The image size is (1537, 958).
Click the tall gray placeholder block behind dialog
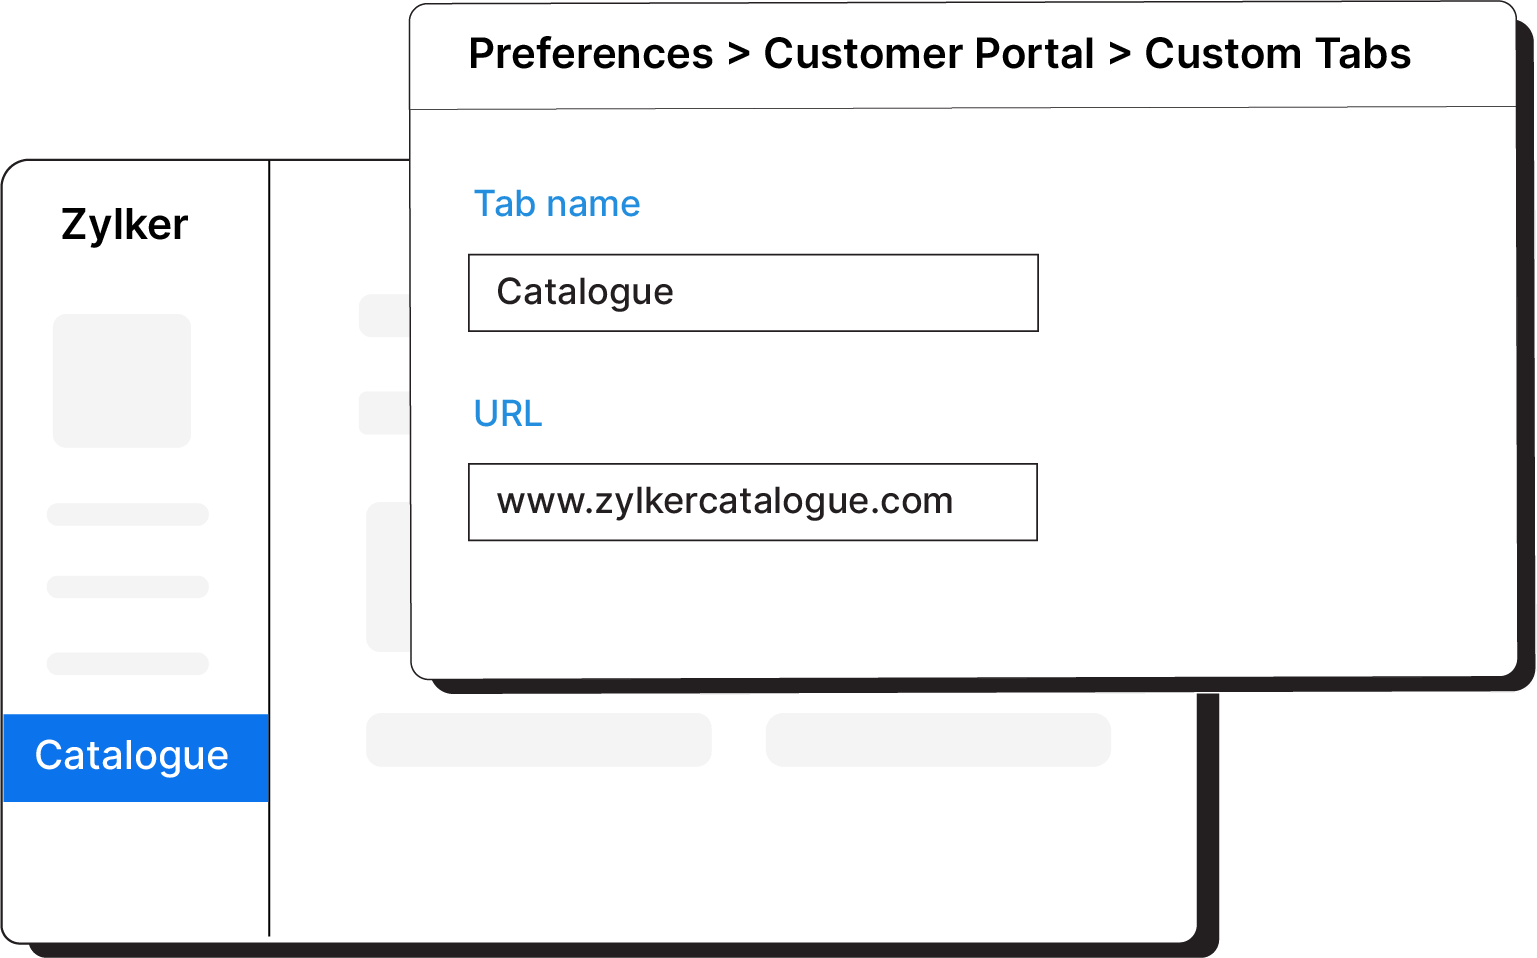(389, 577)
